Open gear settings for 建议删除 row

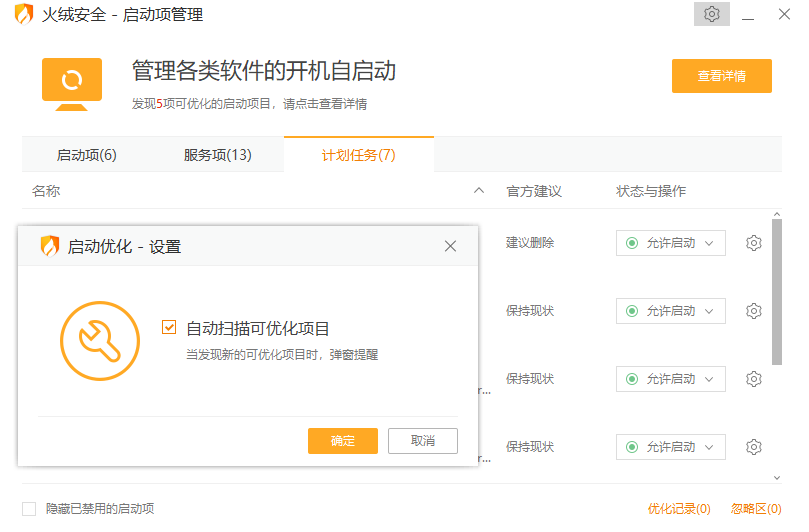753,243
